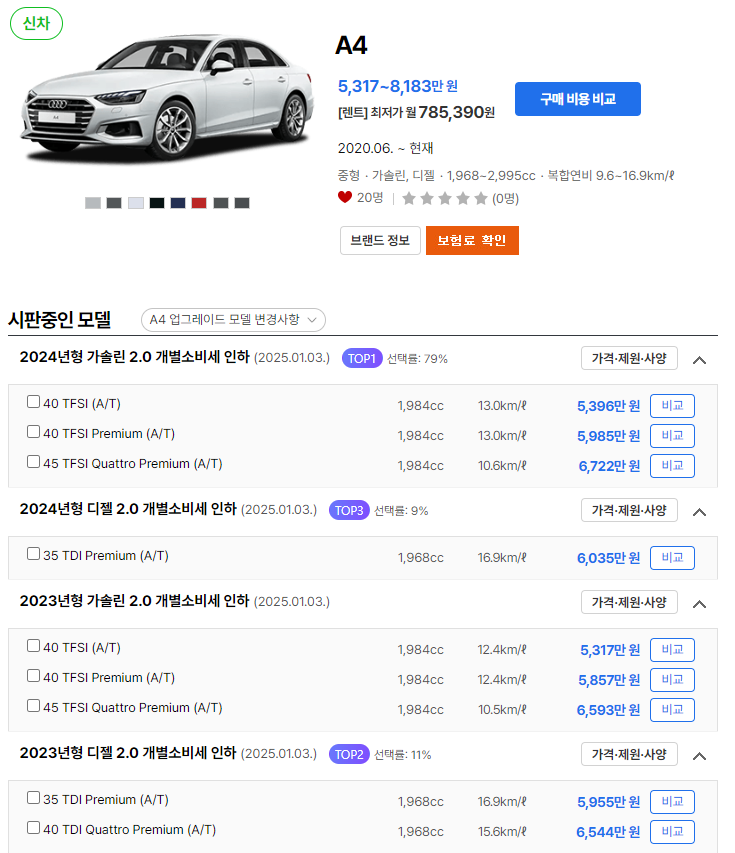Image resolution: width=735 pixels, height=853 pixels.
Task: Click the 5,317만 원 price in the 2023 list
Action: point(610,650)
